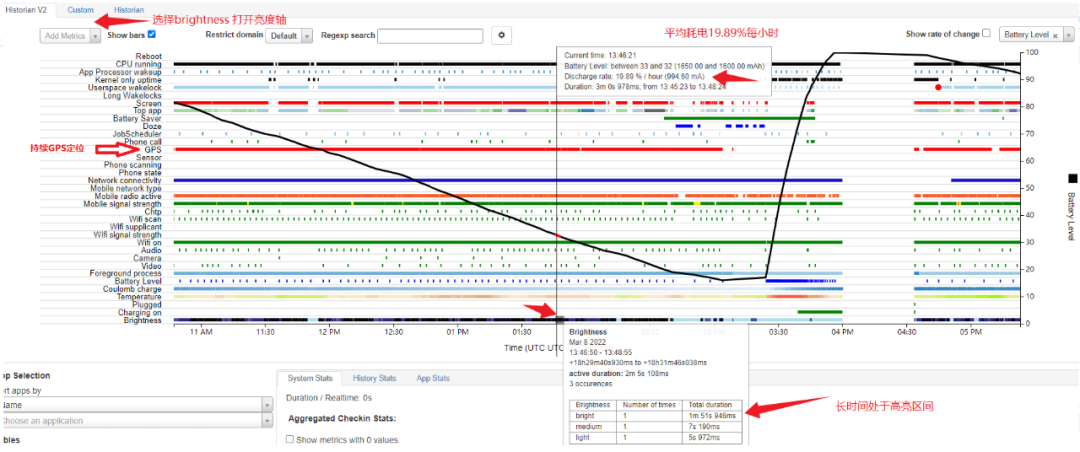Click the Wifi scan row label
This screenshot has height=452, width=1080.
[145, 219]
